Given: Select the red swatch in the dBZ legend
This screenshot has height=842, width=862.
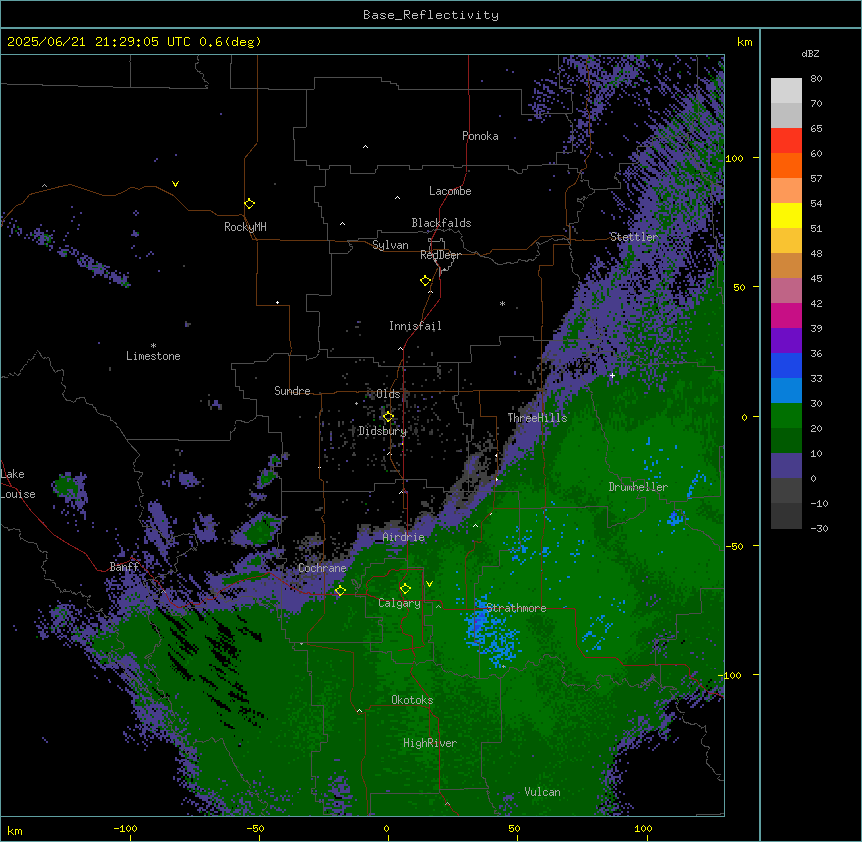Looking at the screenshot, I should click(x=786, y=141).
